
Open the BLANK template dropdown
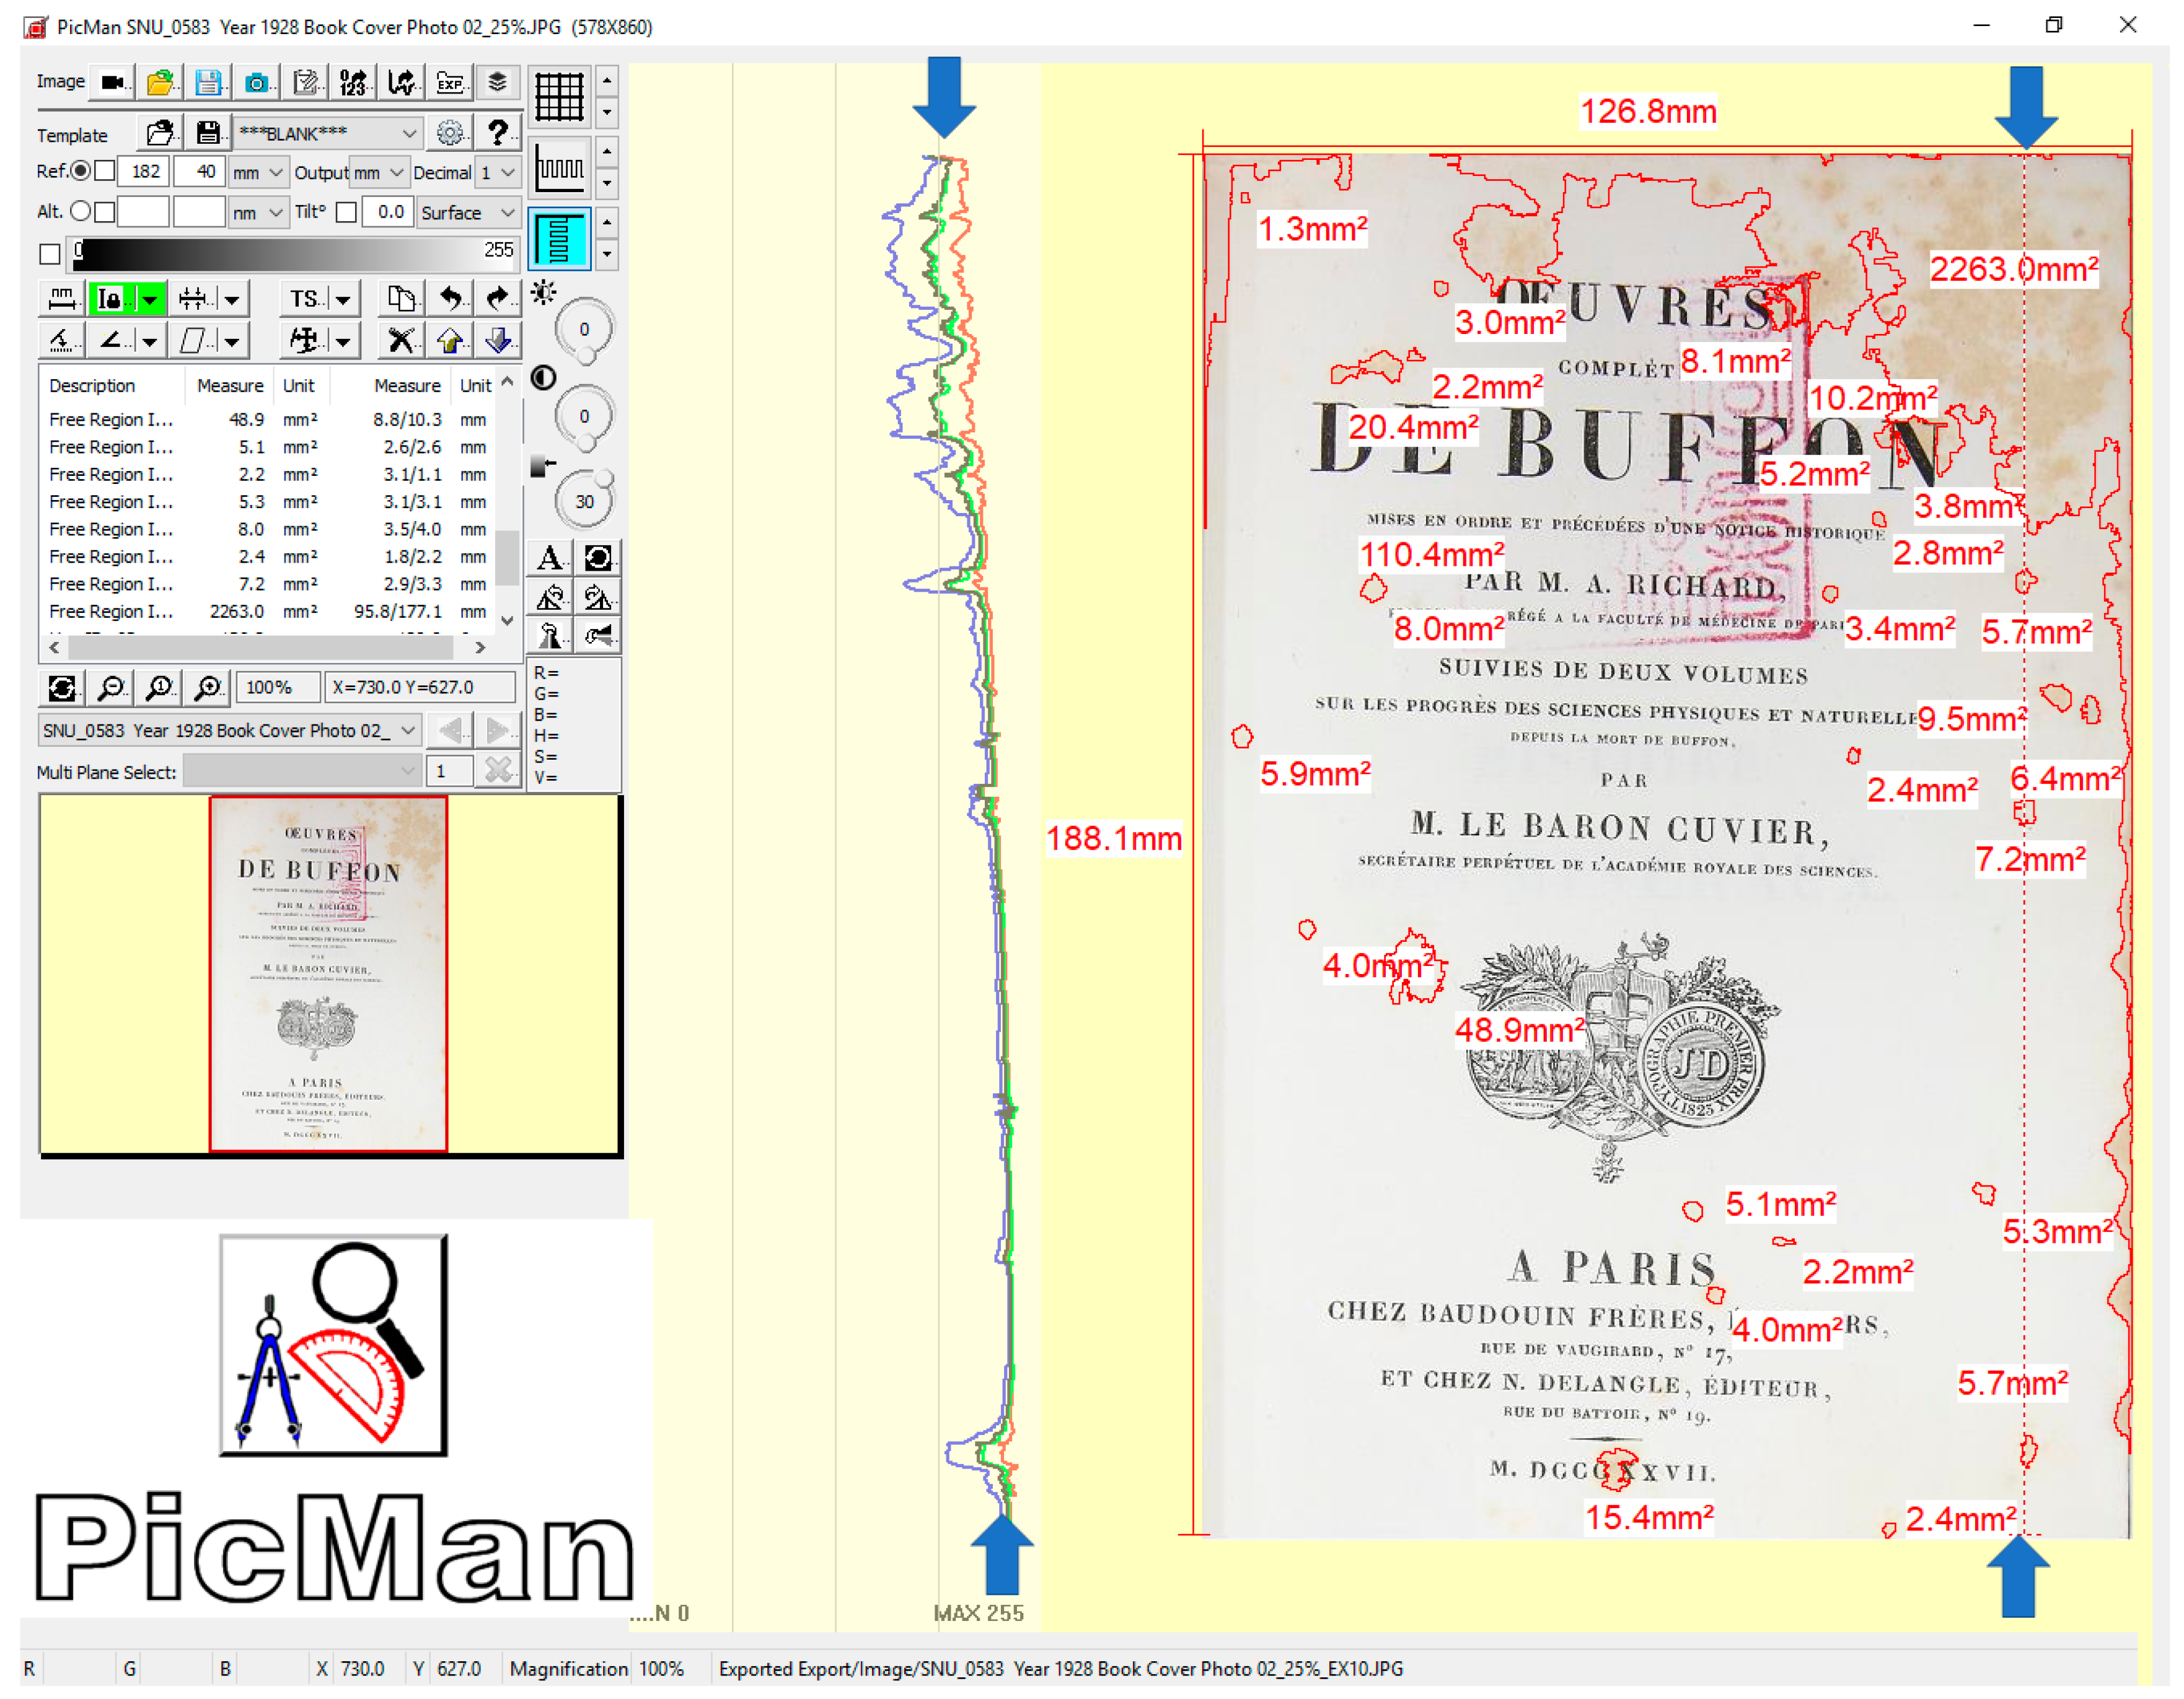(x=327, y=133)
